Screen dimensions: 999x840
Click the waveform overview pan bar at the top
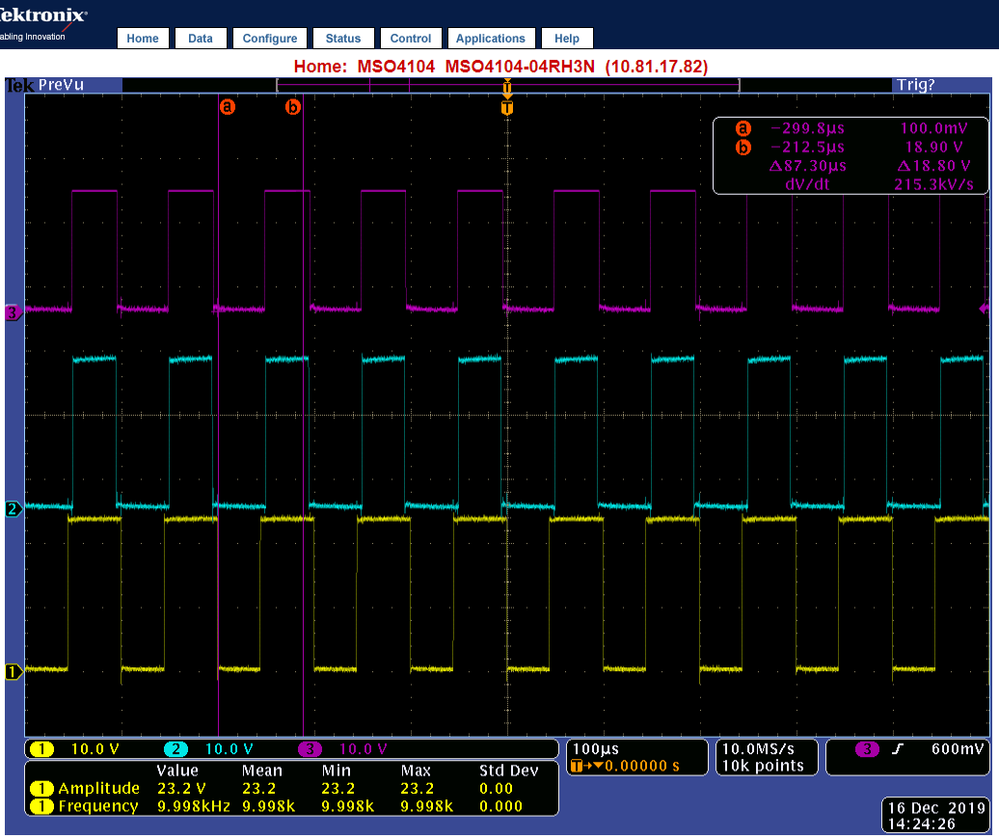tap(400, 85)
